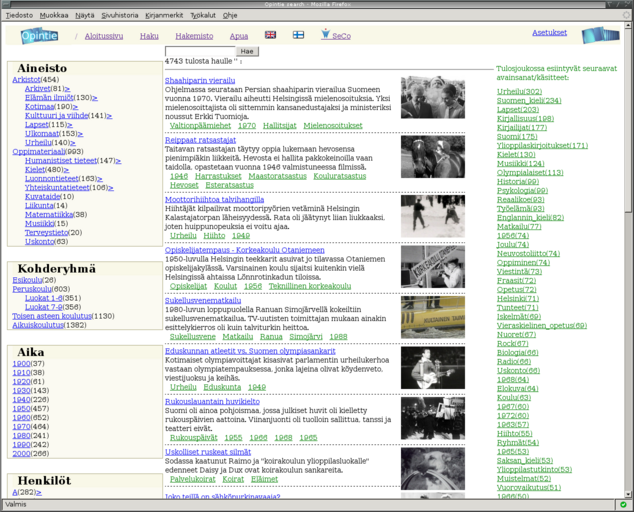
Task: Expand the Elämän ilmiöt subcategory arrow
Action: point(95,97)
